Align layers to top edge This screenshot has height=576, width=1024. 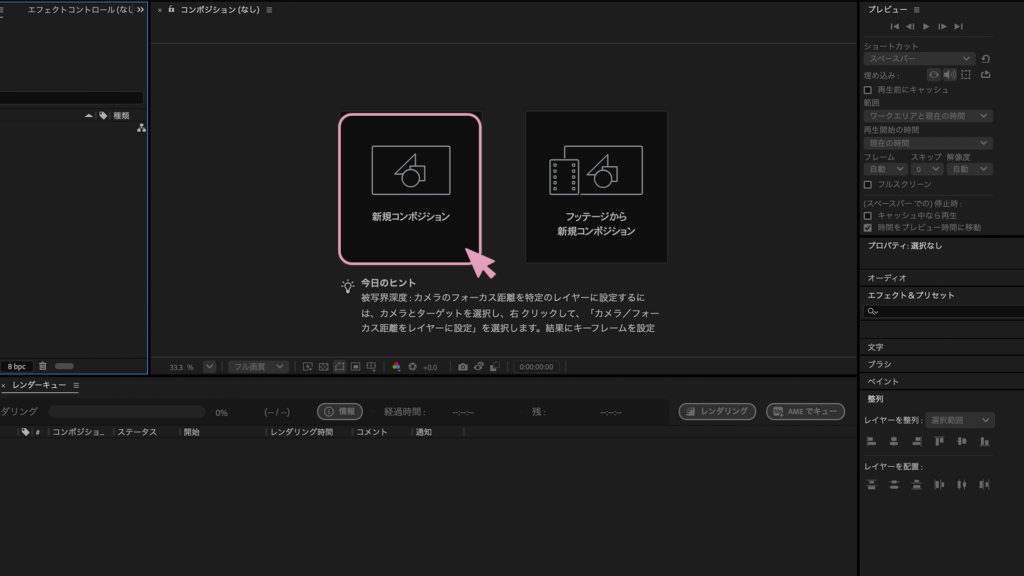click(939, 442)
